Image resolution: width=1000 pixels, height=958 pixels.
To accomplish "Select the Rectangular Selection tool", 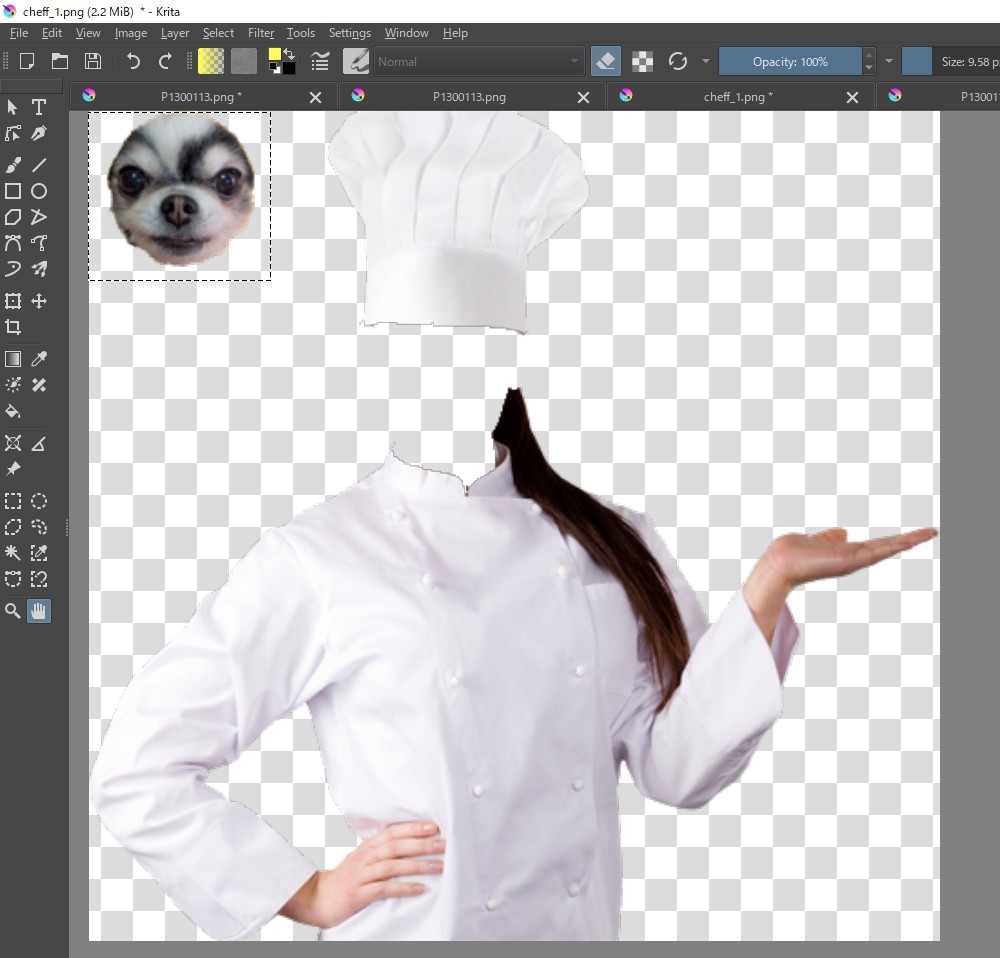I will click(x=13, y=501).
